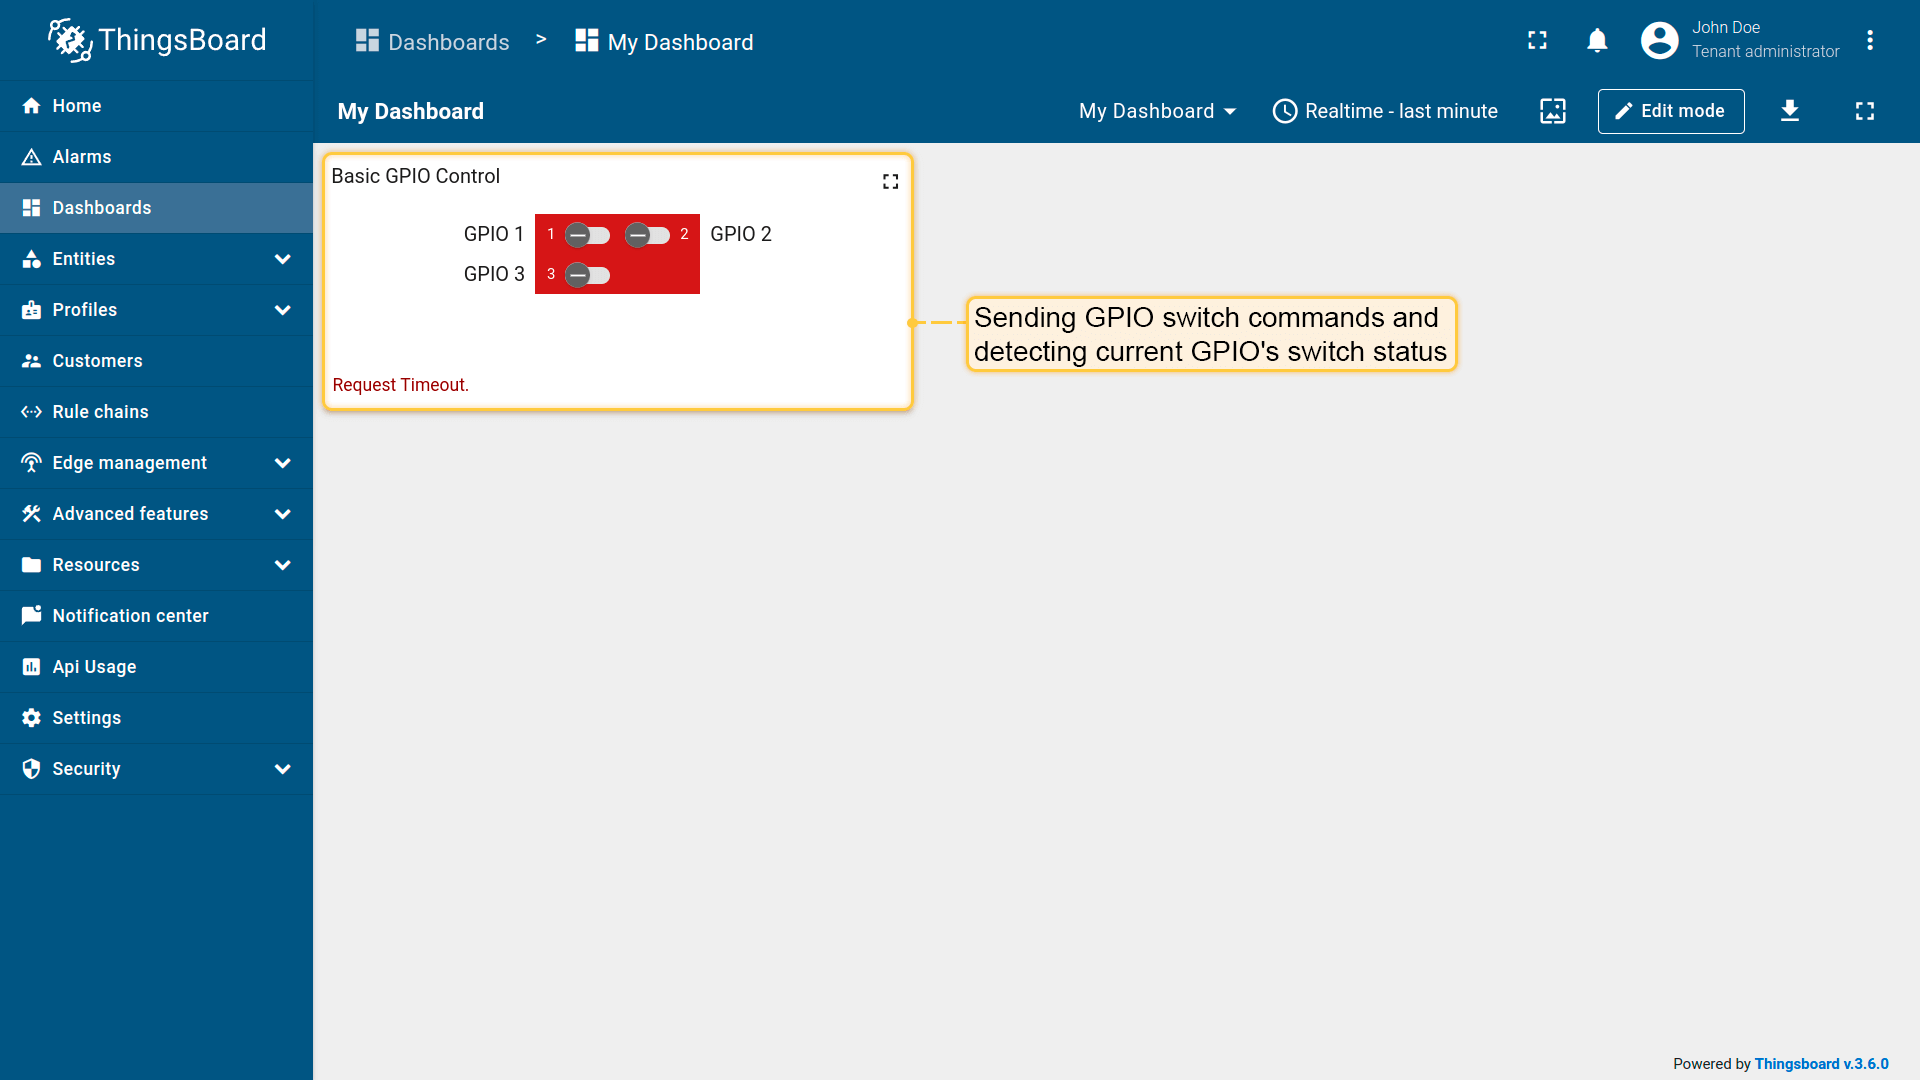
Task: Click the John Doe account avatar
Action: [1659, 40]
